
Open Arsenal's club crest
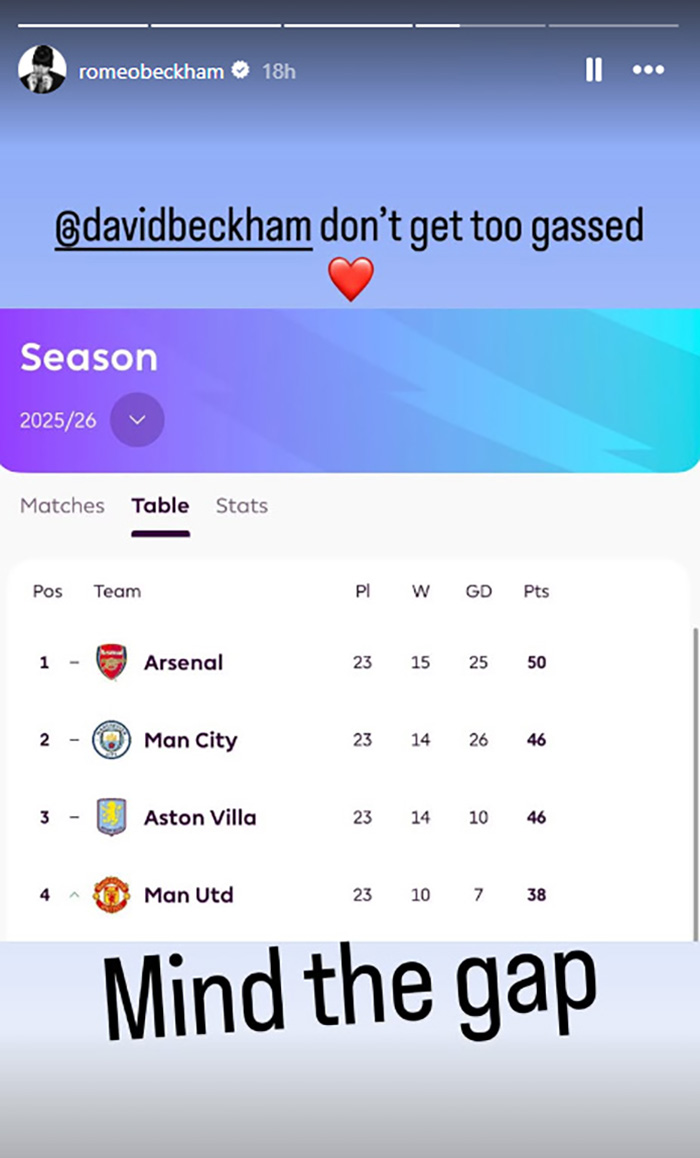(x=112, y=662)
